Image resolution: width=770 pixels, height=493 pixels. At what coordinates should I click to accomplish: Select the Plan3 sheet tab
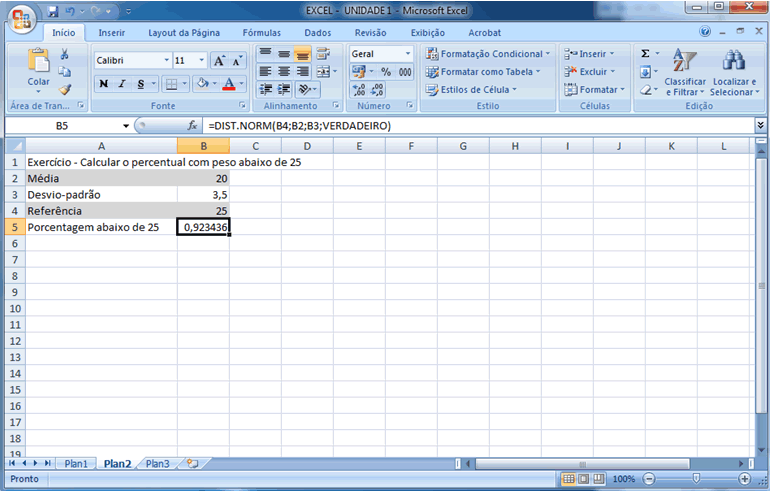[157, 464]
